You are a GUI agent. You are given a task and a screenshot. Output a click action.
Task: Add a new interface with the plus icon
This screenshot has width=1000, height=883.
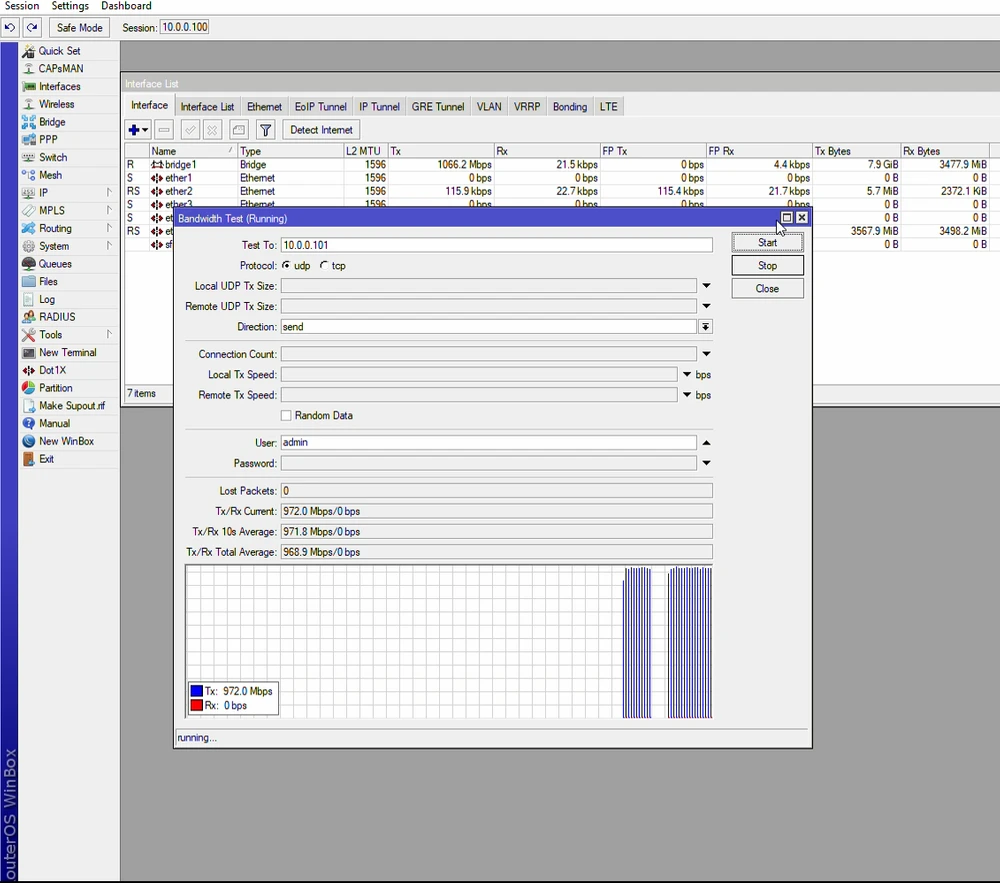pyautogui.click(x=133, y=129)
